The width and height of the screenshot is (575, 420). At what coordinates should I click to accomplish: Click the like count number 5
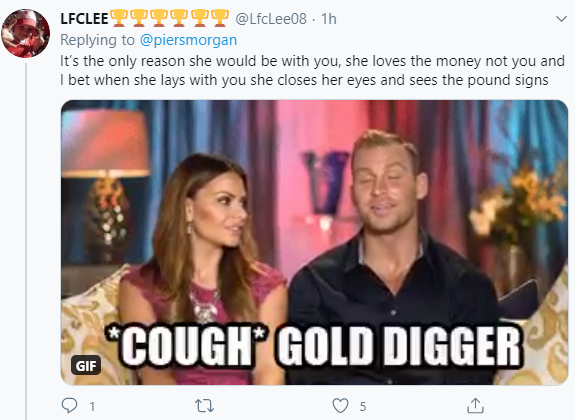click(363, 406)
